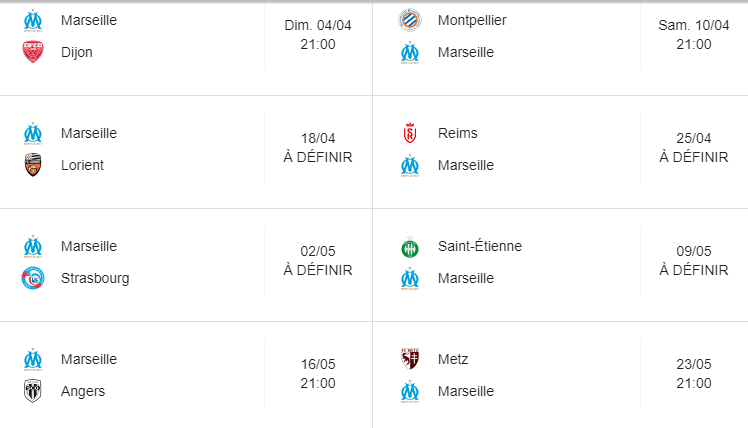Open the Dijon team link
Image resolution: width=748 pixels, height=428 pixels.
[x=77, y=52]
